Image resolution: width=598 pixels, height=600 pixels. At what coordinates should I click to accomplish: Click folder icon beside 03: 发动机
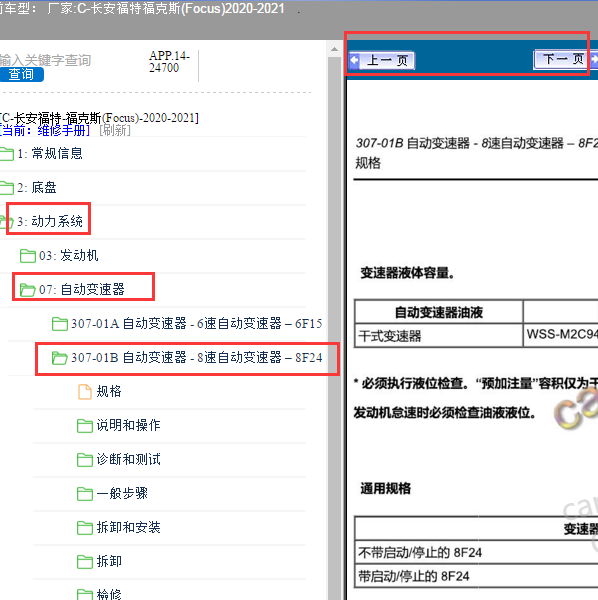[x=28, y=256]
